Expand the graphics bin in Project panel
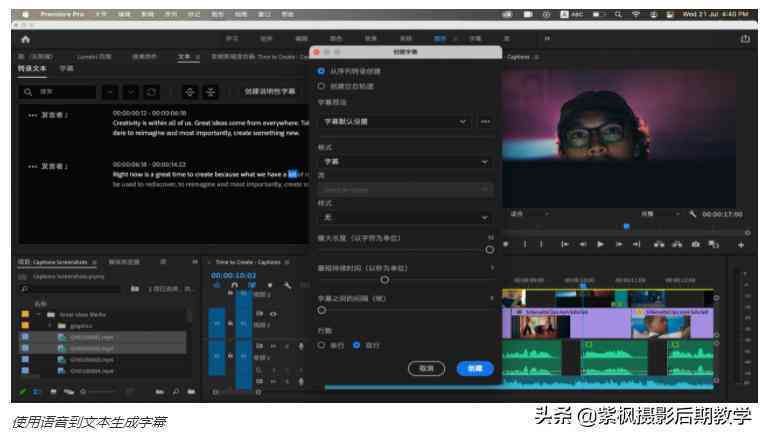Screen dimensions: 764x438 pos(50,326)
